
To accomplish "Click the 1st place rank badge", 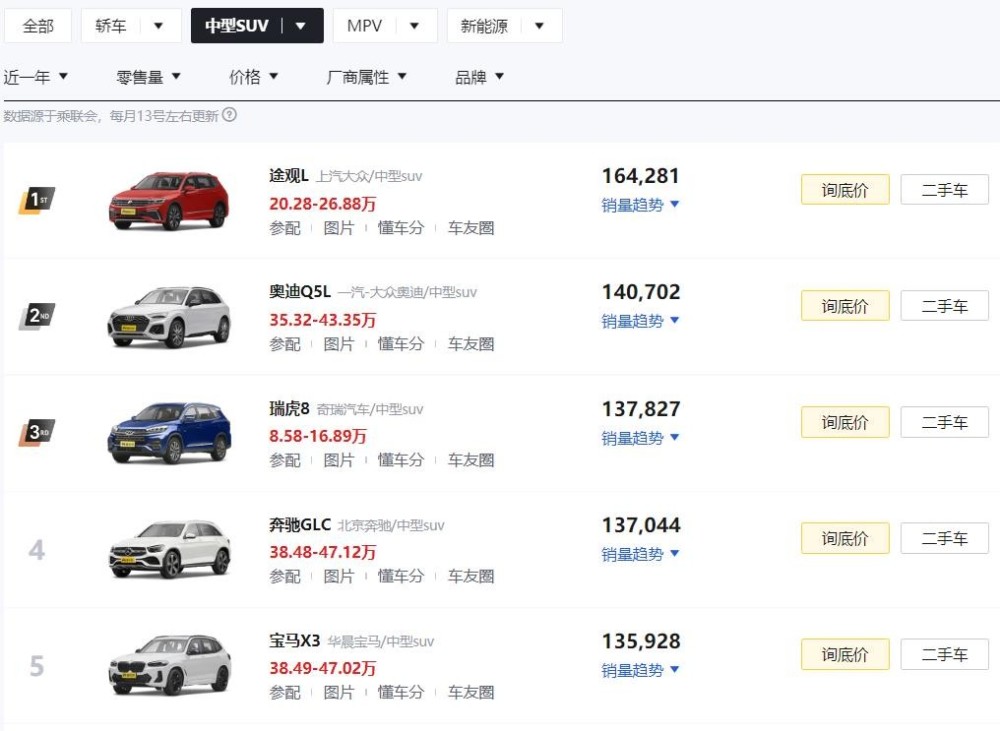I will (x=37, y=200).
